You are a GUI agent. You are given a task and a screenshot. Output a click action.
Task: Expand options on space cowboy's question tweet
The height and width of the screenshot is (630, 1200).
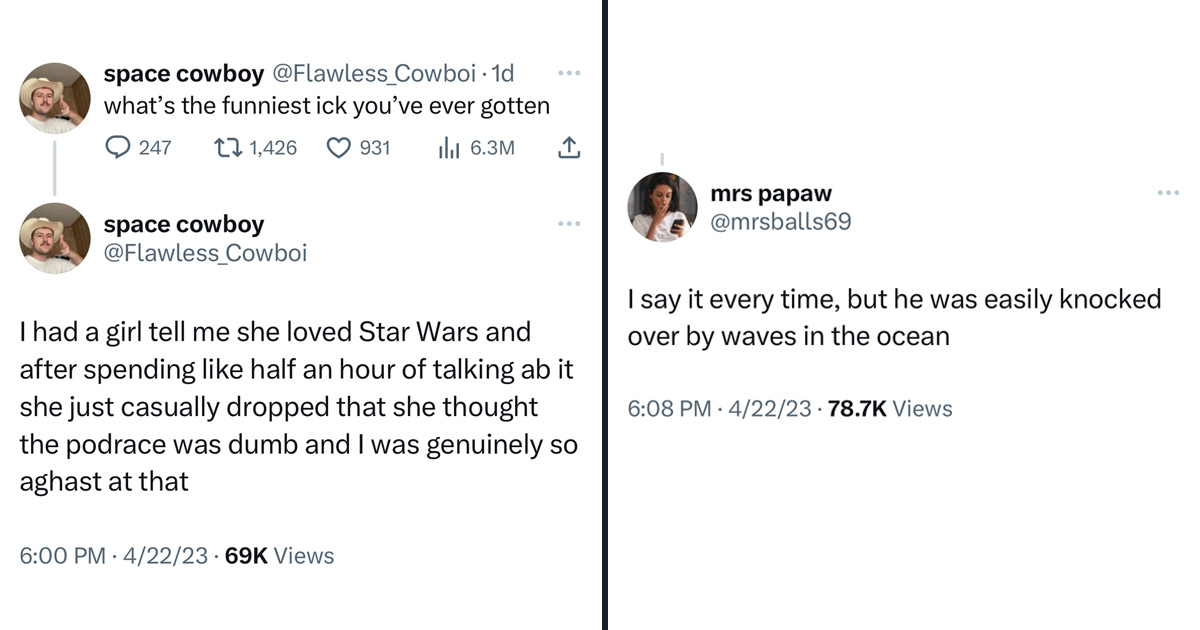[569, 72]
